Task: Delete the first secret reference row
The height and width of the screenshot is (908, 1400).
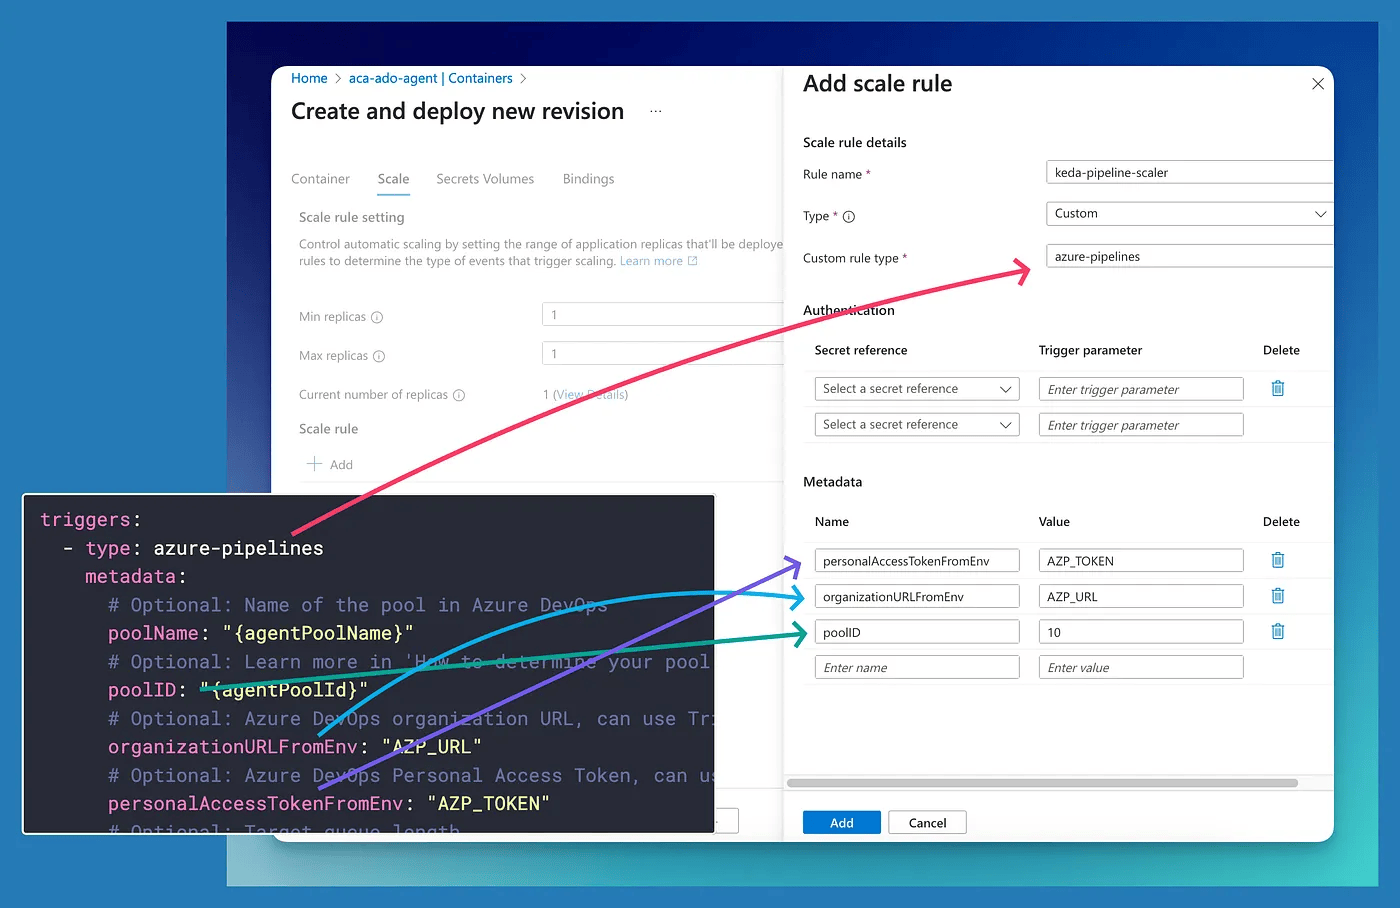Action: 1277,388
